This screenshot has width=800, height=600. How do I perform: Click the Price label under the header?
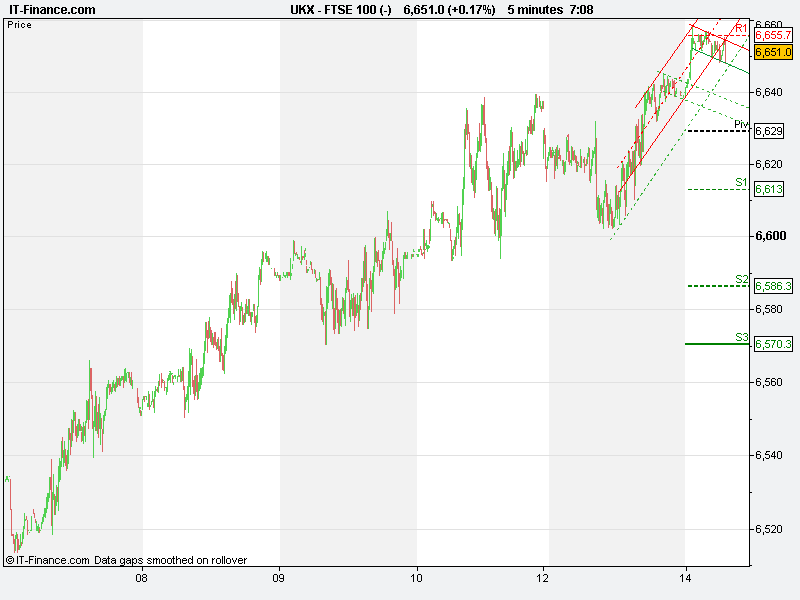pos(19,25)
